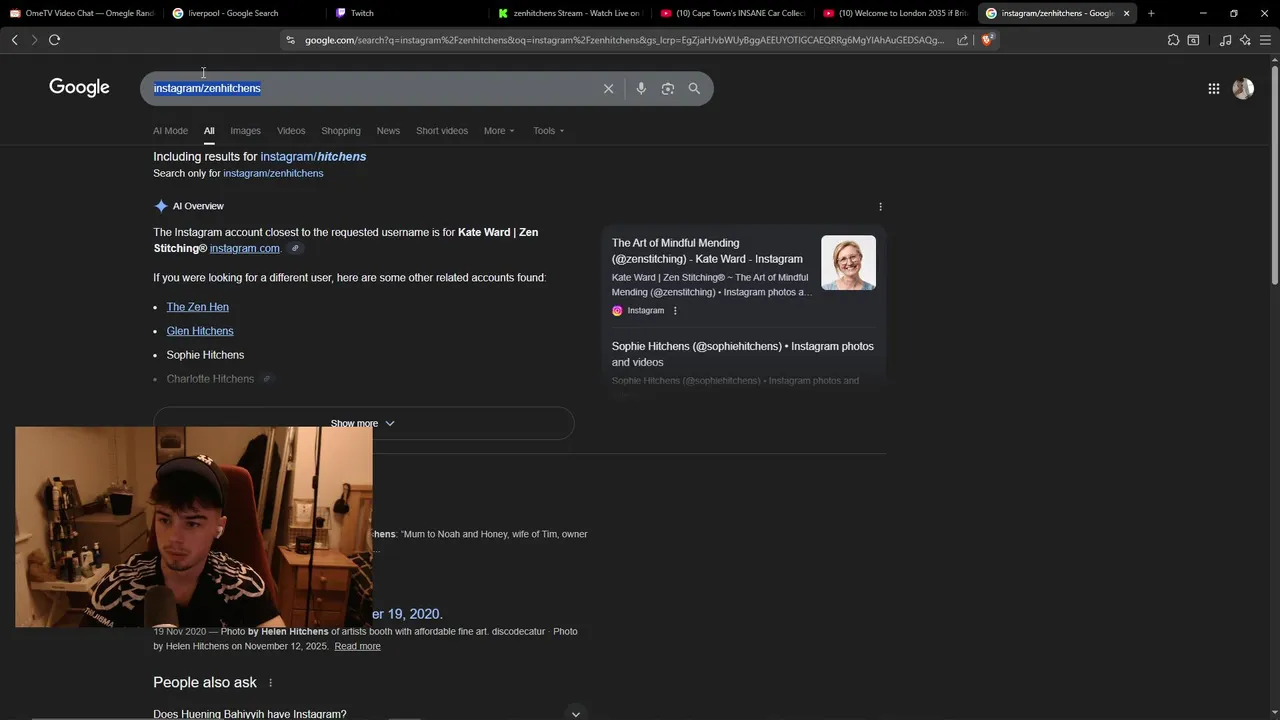Click the Charlotte Hitchens list item
This screenshot has width=1280, height=720.
click(210, 379)
